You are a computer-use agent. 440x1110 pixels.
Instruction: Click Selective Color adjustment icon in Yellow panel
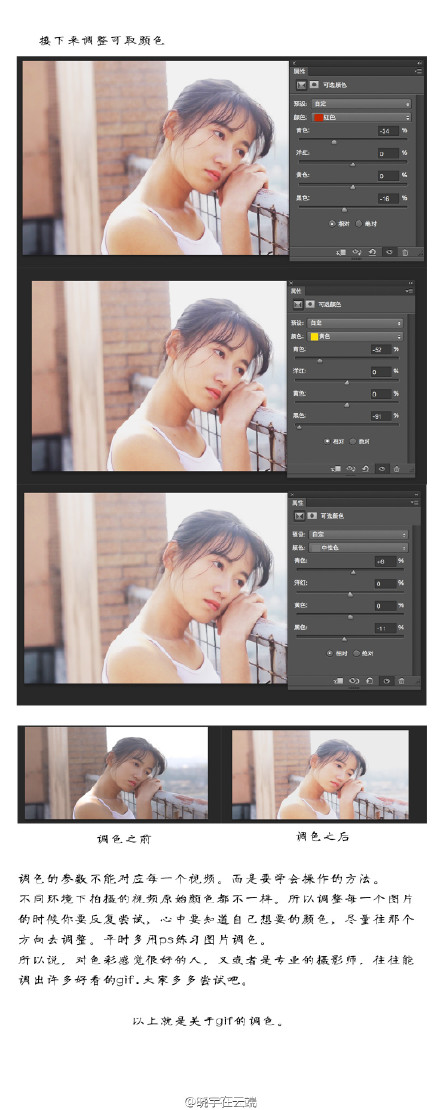tap(298, 304)
